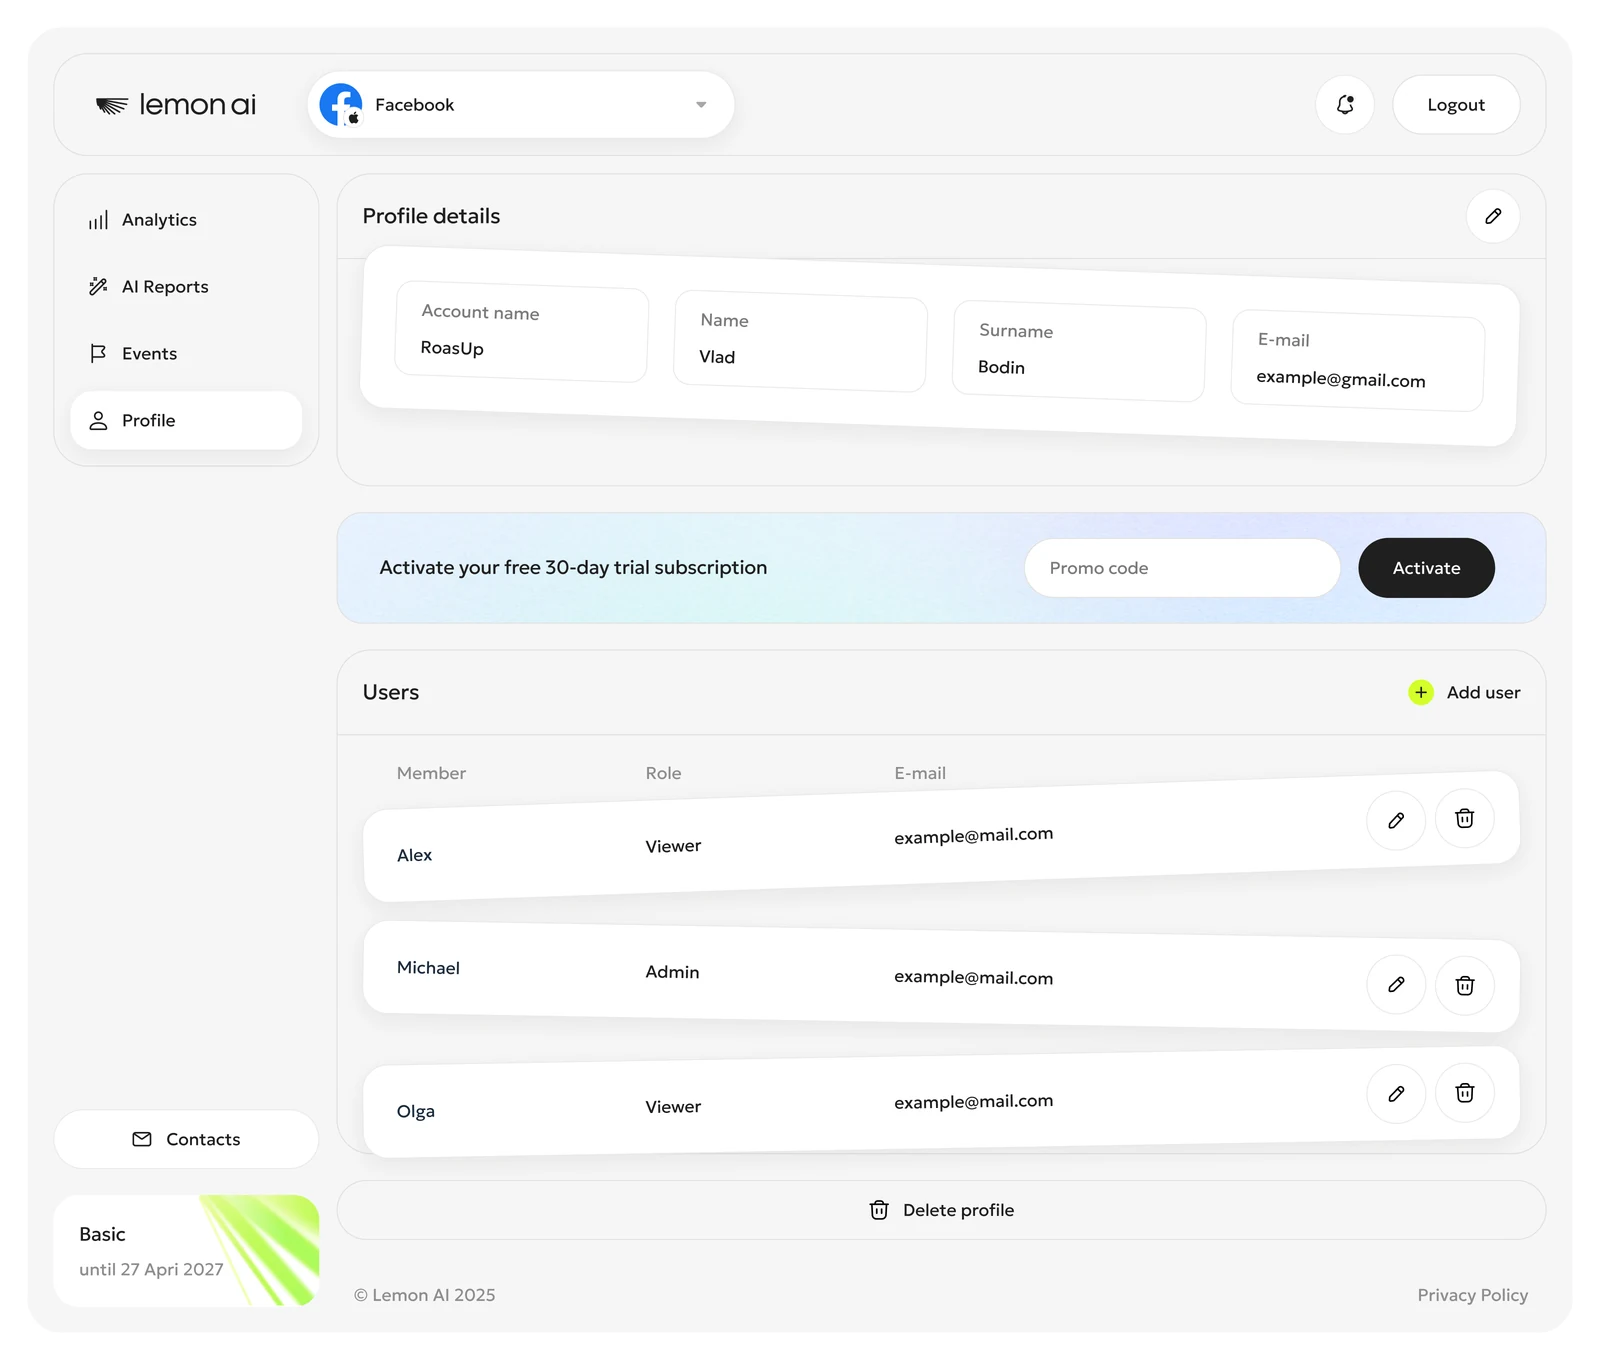The height and width of the screenshot is (1360, 1600).
Task: Edit profile details with pencil icon
Action: 1493,216
